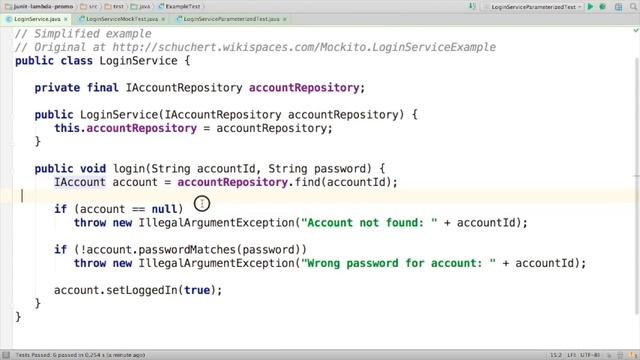The width and height of the screenshot is (640, 360).
Task: Open the run configuration dropdown
Action: (x=533, y=7)
